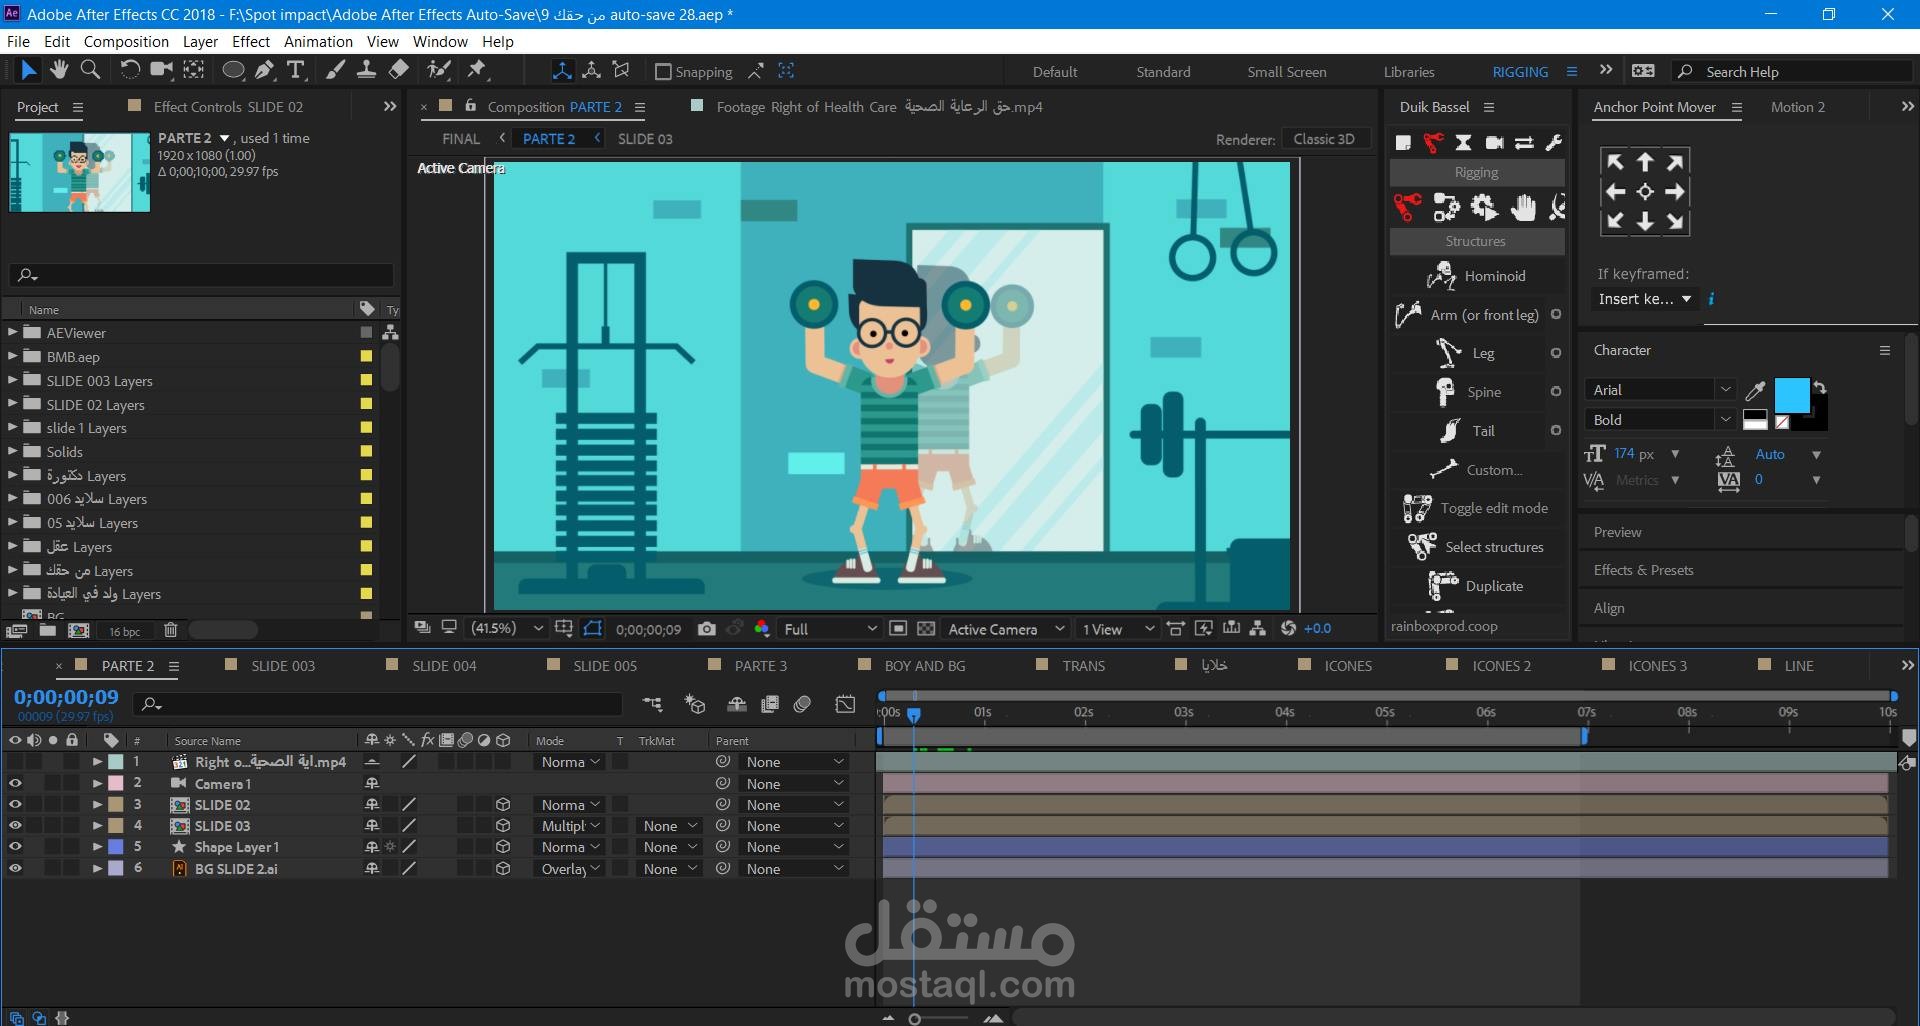Hide the Shape Layer 1 layer
The height and width of the screenshot is (1026, 1920).
click(15, 847)
